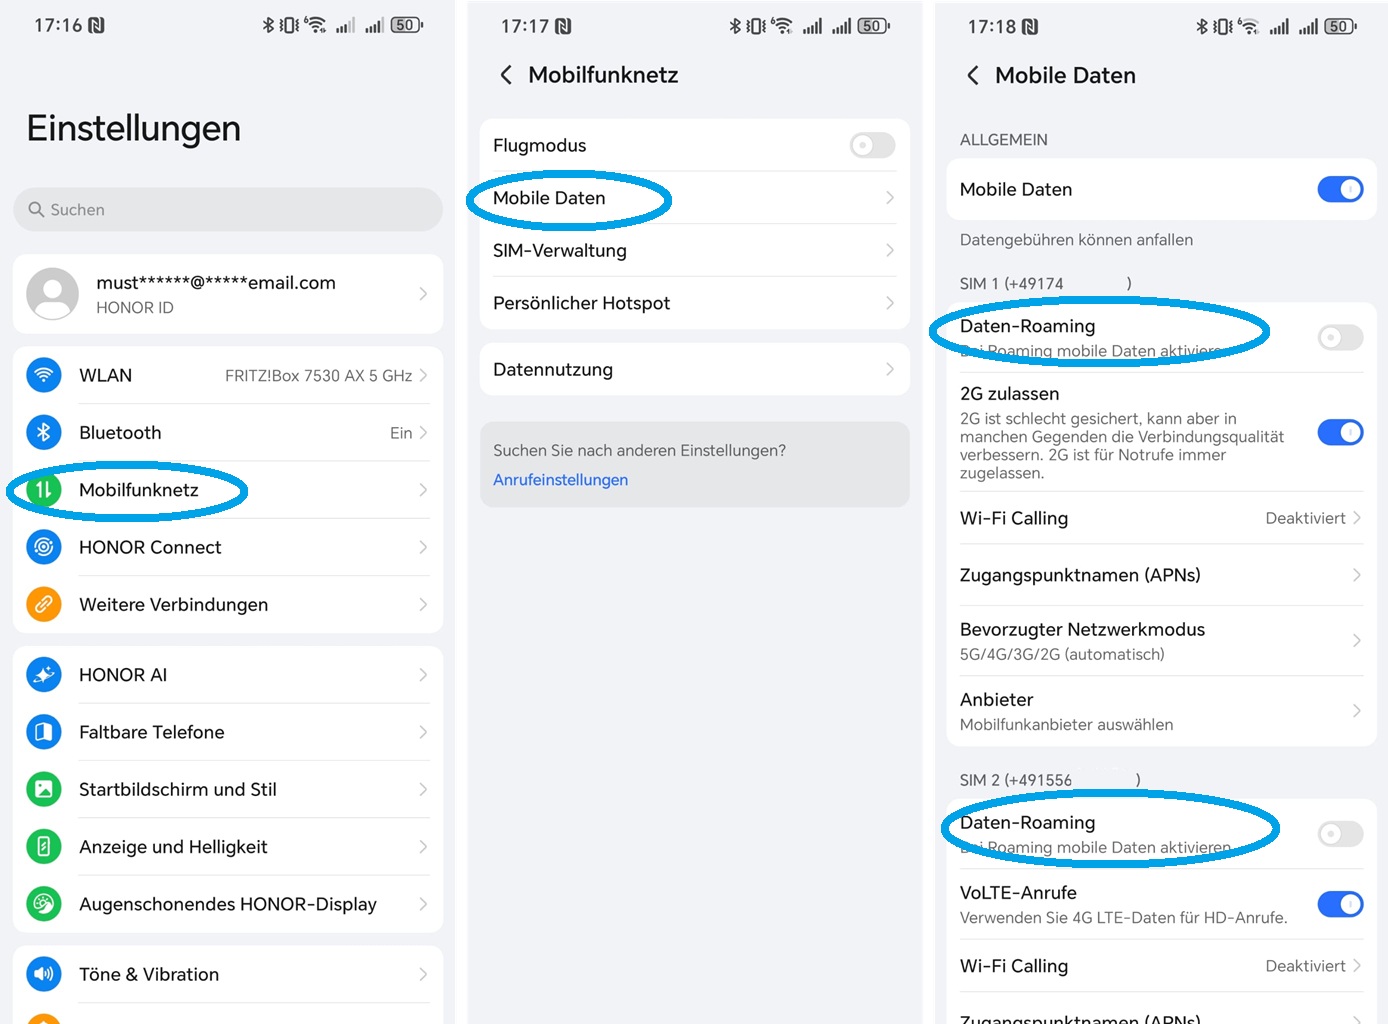Open Zugangspunktnamen (APNs) chevron for SIM 1
1388x1024 pixels.
tap(1356, 575)
